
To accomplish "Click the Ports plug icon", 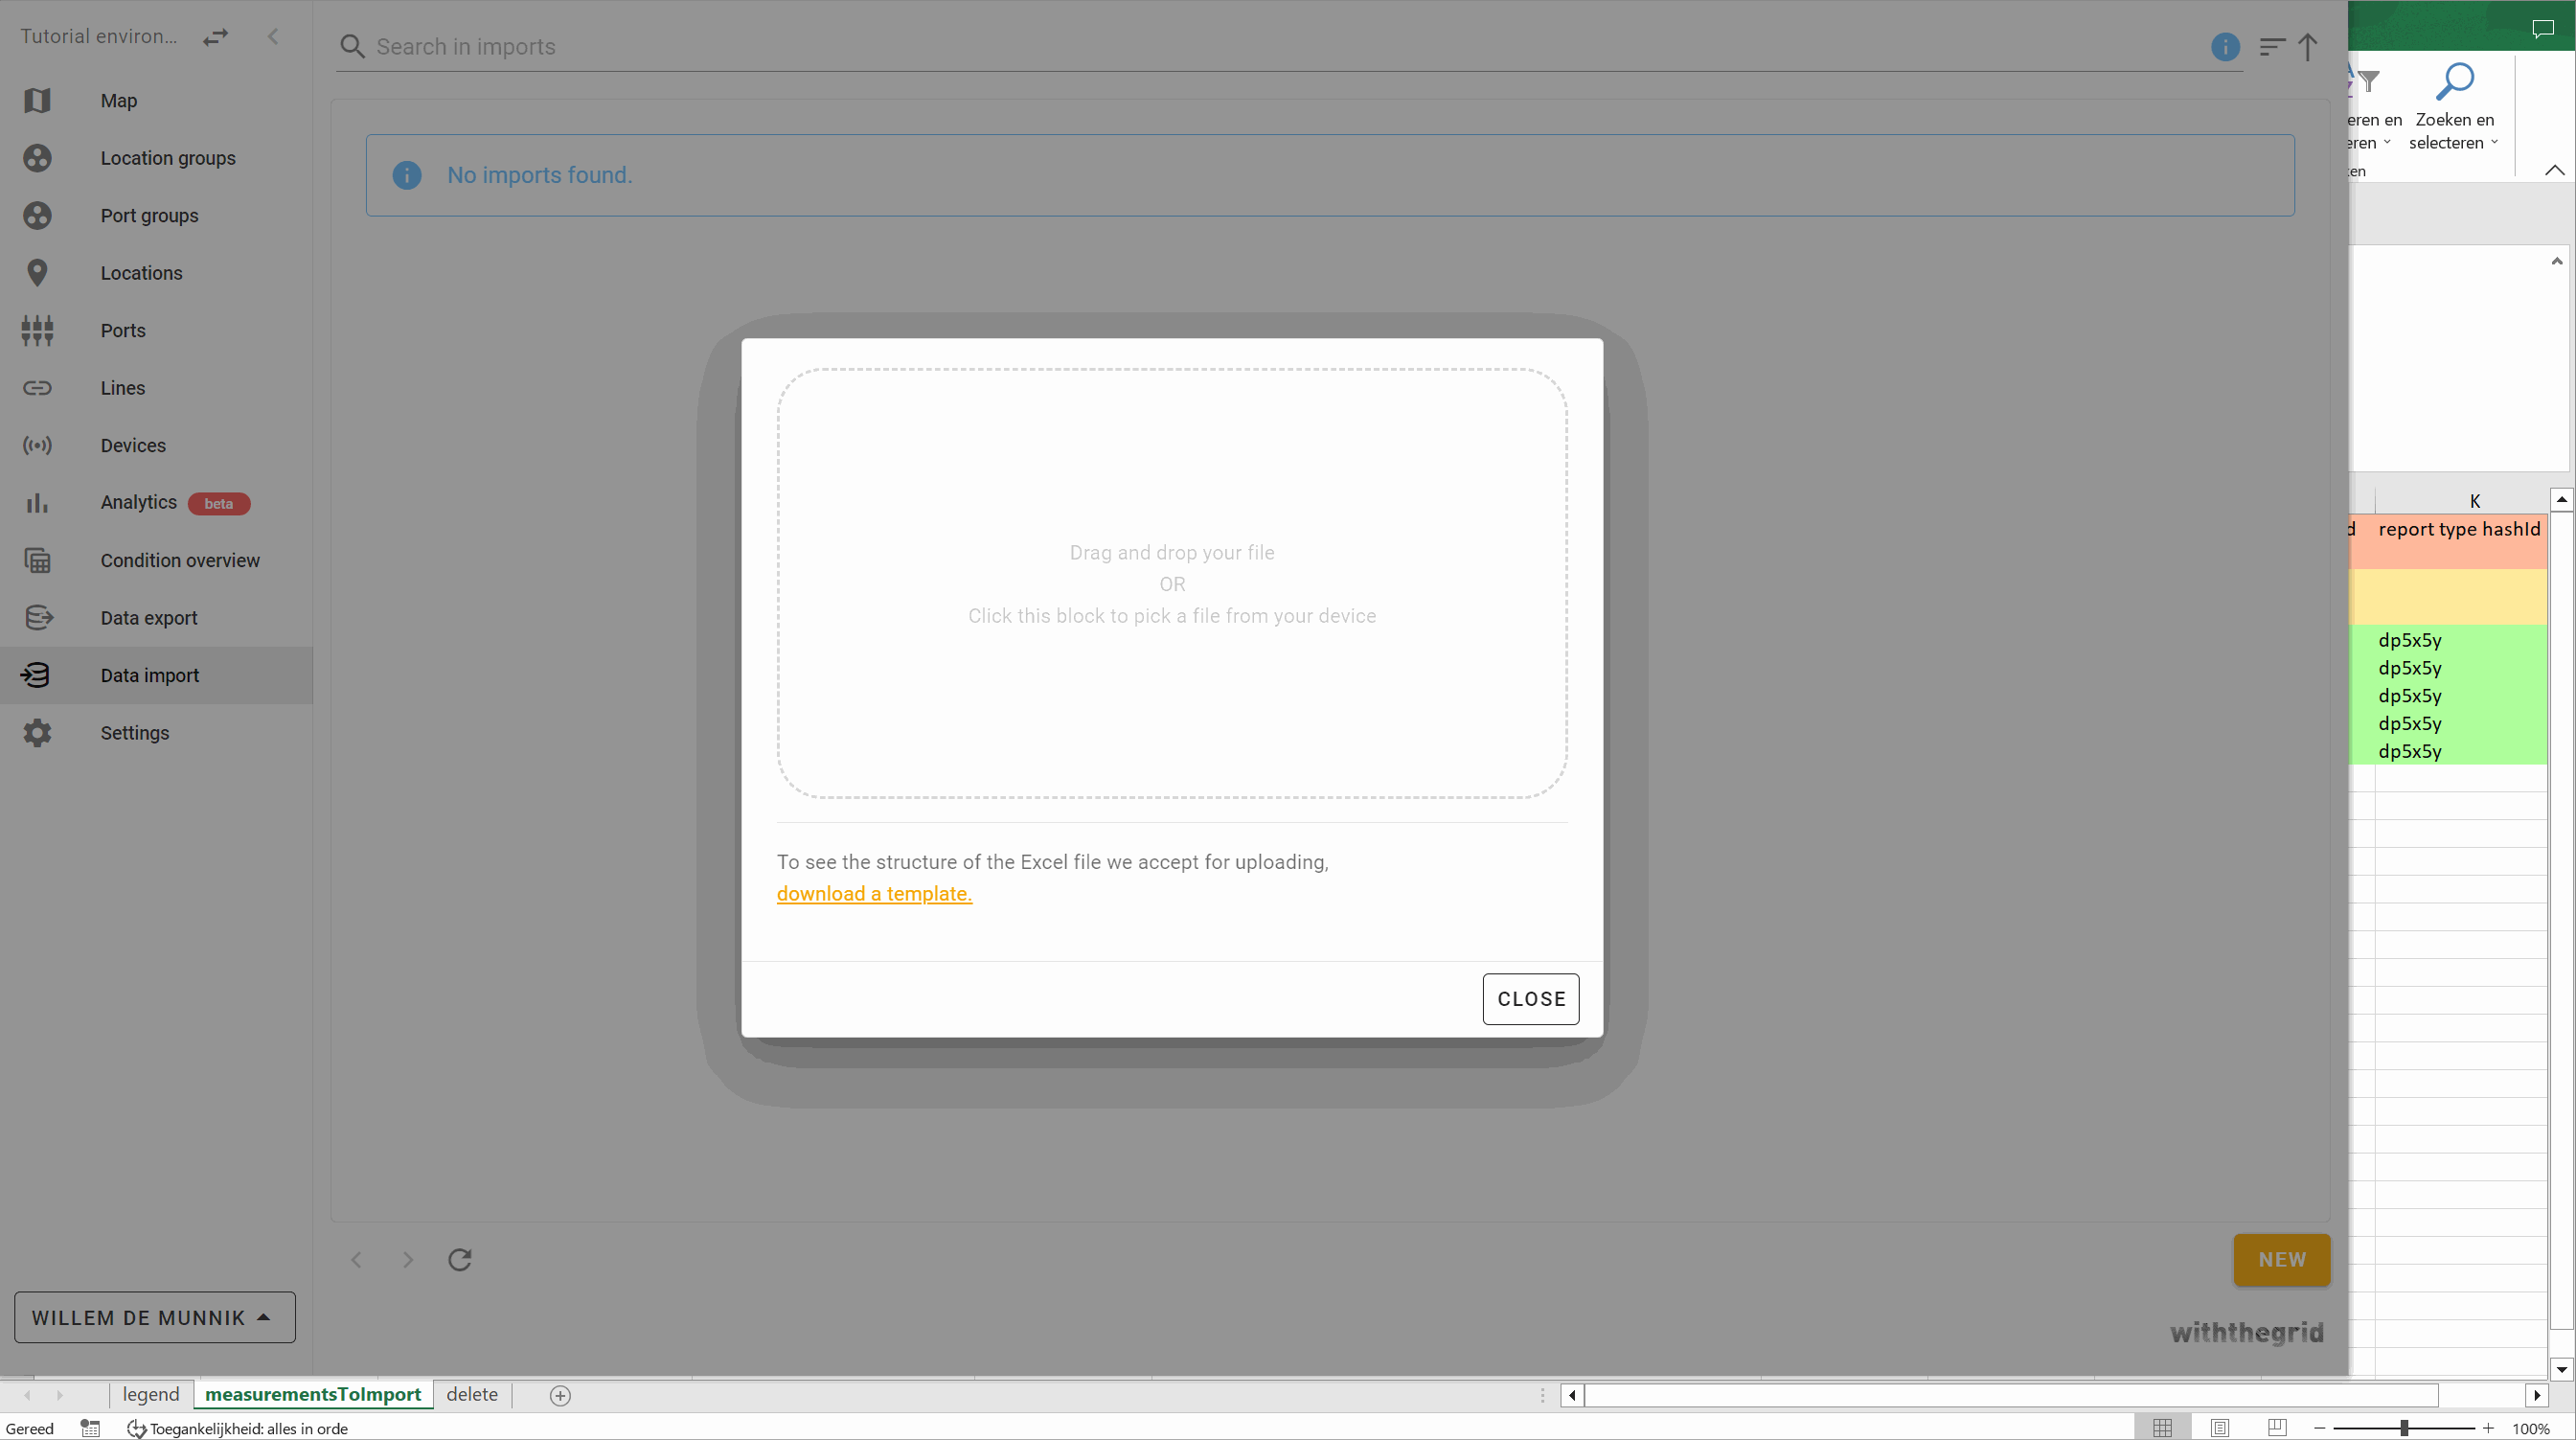I will pyautogui.click(x=37, y=331).
